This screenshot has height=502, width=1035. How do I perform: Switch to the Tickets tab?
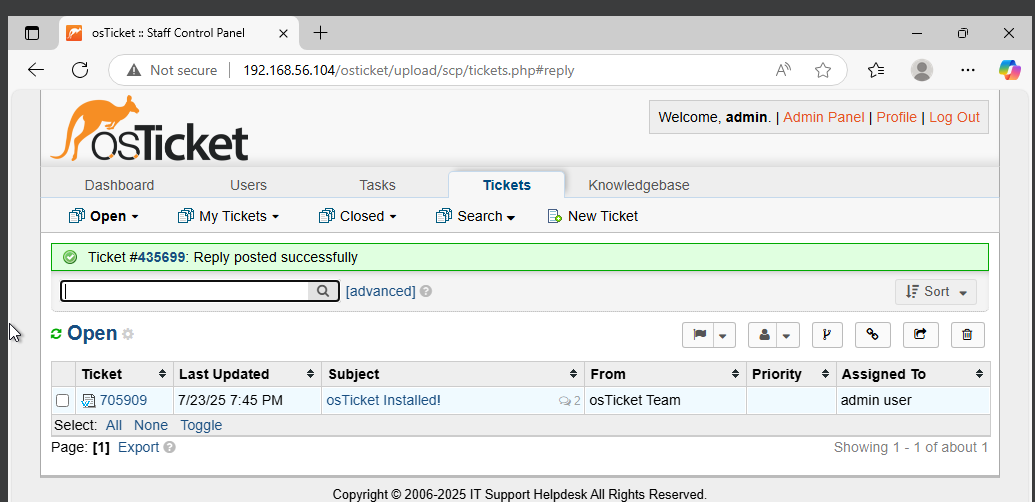click(506, 185)
